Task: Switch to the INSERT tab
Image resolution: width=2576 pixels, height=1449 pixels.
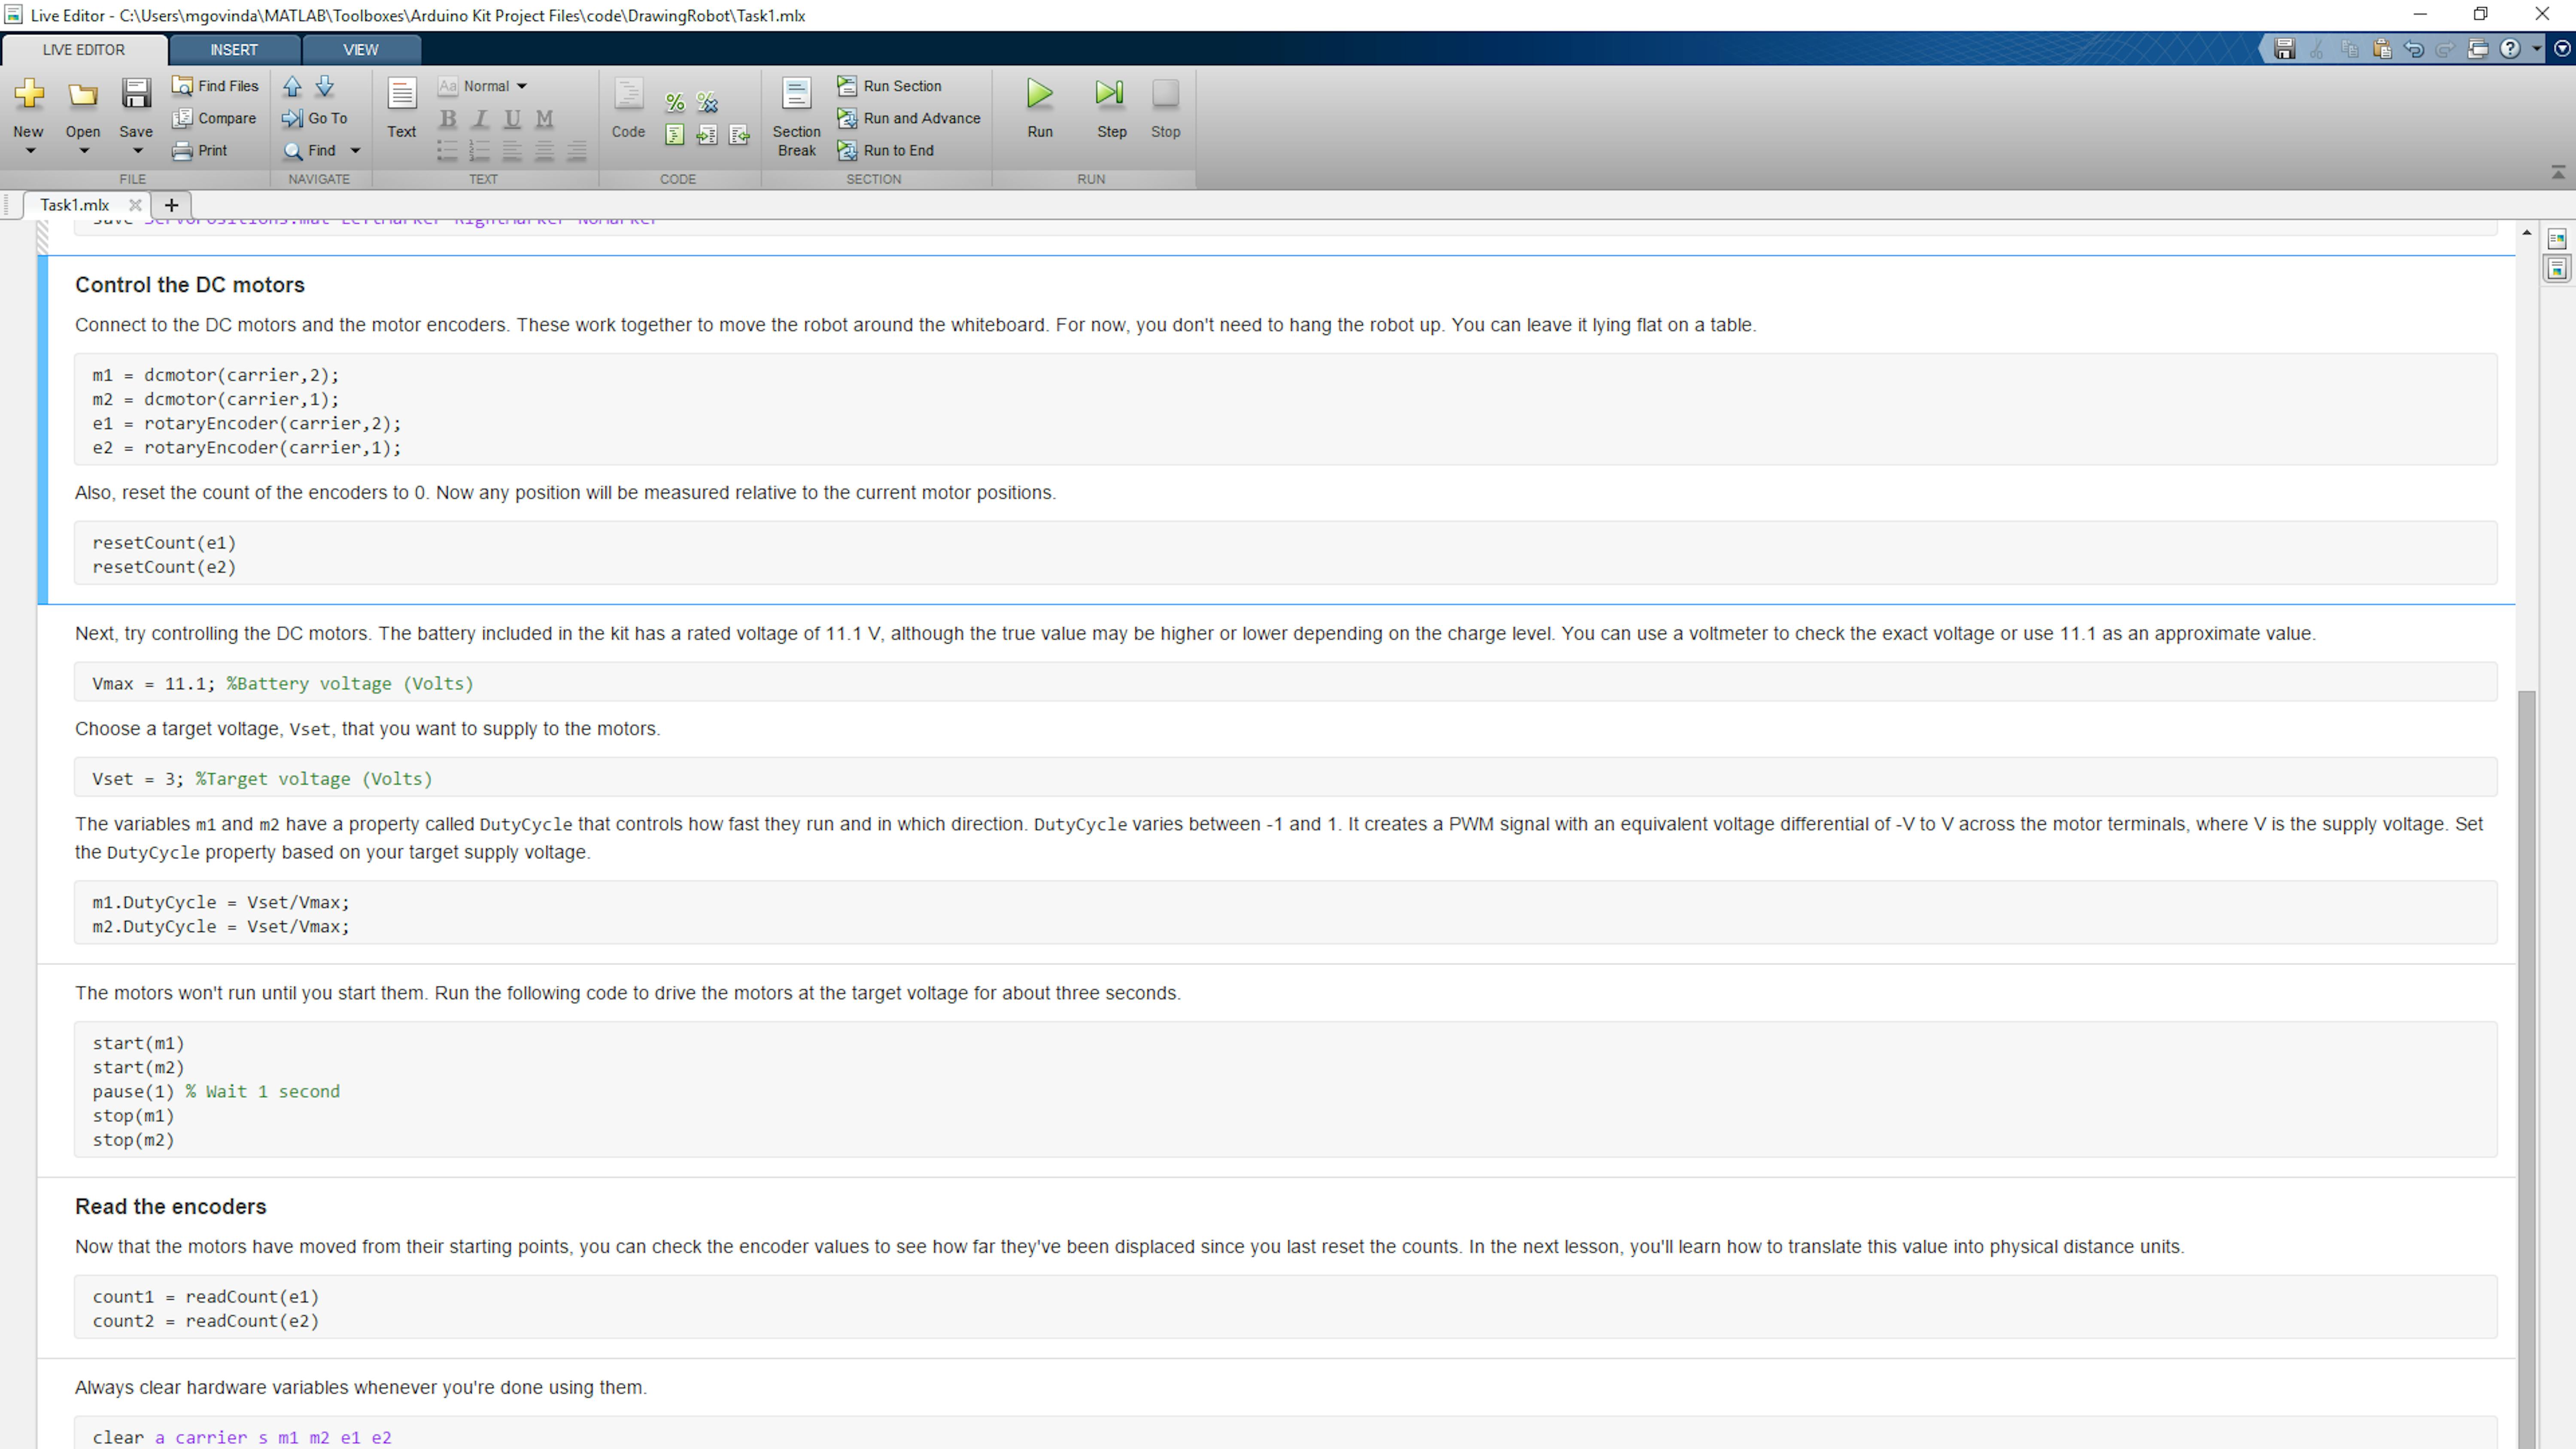Action: [x=234, y=50]
